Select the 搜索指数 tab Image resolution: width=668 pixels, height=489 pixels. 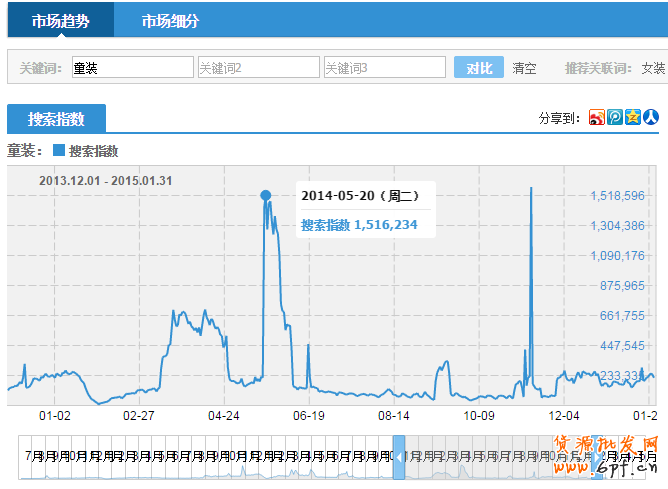pyautogui.click(x=56, y=119)
